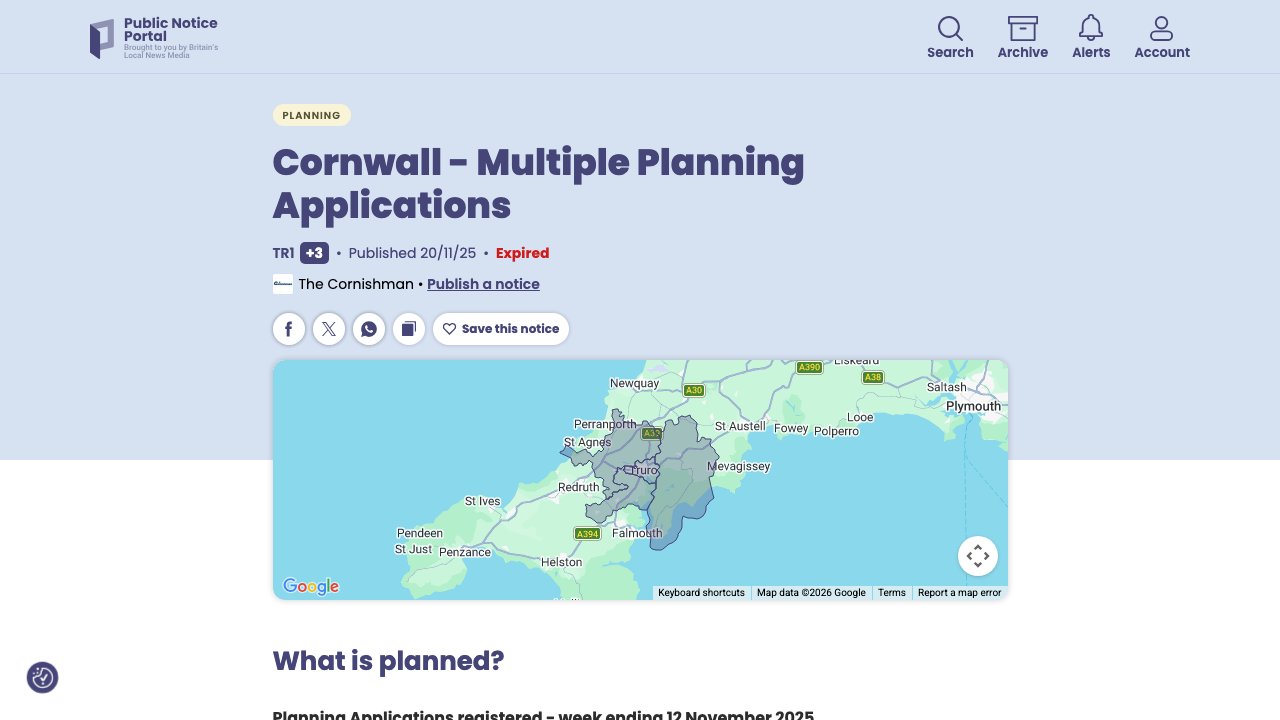Open the Archive section
Screen dimensions: 1280x720
tap(1022, 36)
